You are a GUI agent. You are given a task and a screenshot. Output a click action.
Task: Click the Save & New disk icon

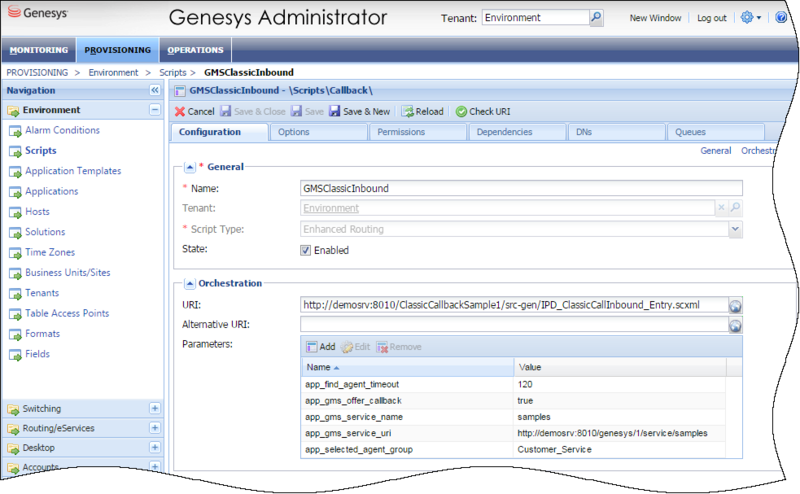coord(334,111)
